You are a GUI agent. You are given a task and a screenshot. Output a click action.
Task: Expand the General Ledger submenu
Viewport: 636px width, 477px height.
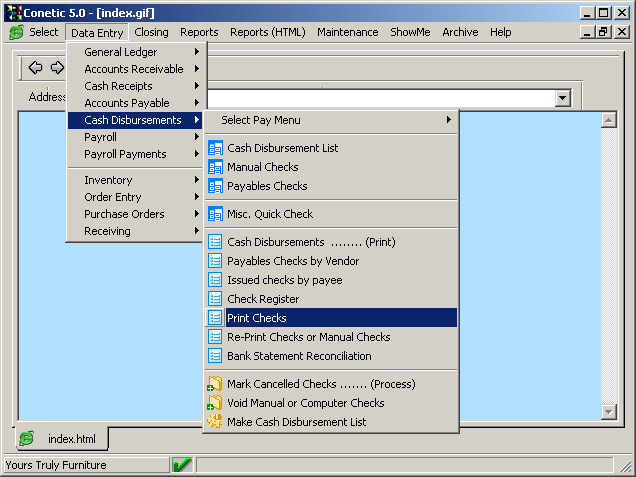[x=136, y=52]
